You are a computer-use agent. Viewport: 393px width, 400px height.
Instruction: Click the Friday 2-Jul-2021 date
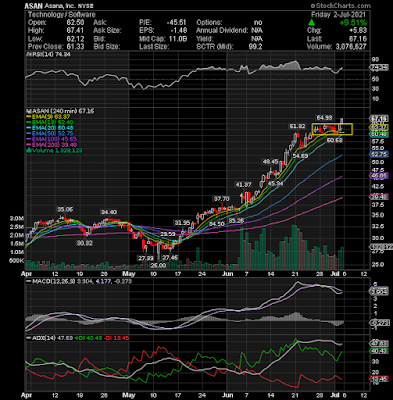[338, 14]
